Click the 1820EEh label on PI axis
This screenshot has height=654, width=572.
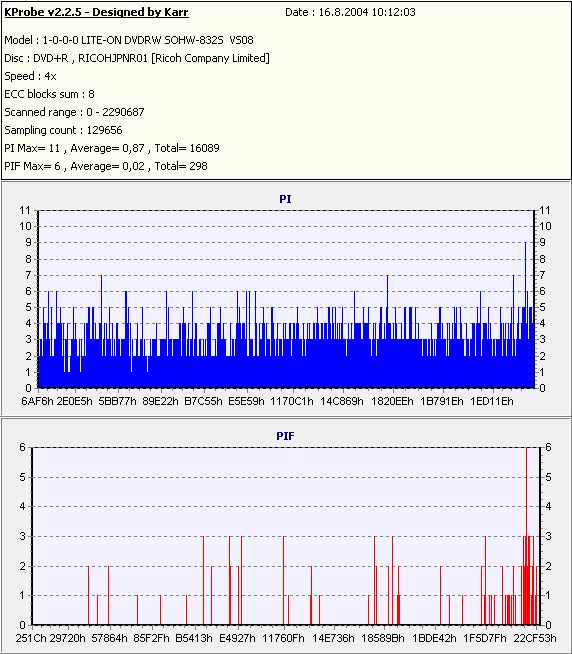[x=392, y=401]
